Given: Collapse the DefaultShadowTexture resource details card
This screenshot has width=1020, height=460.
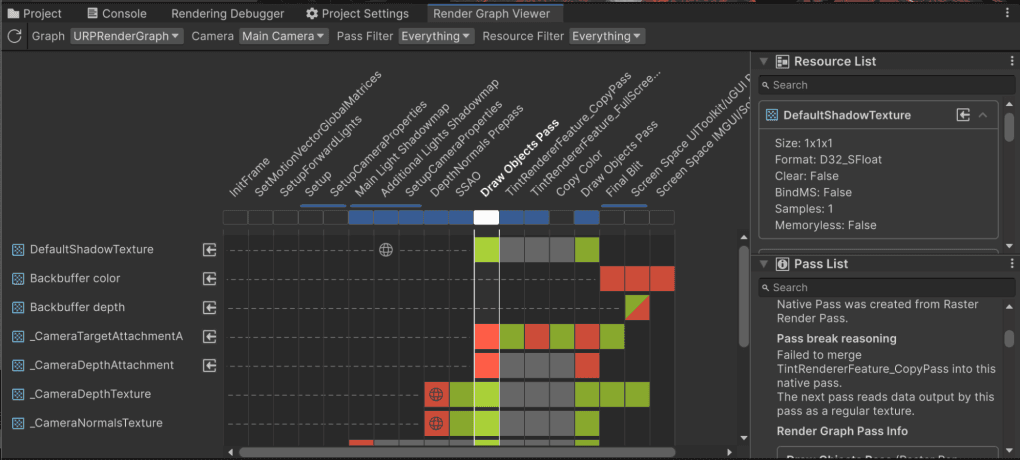Looking at the screenshot, I should (x=983, y=115).
